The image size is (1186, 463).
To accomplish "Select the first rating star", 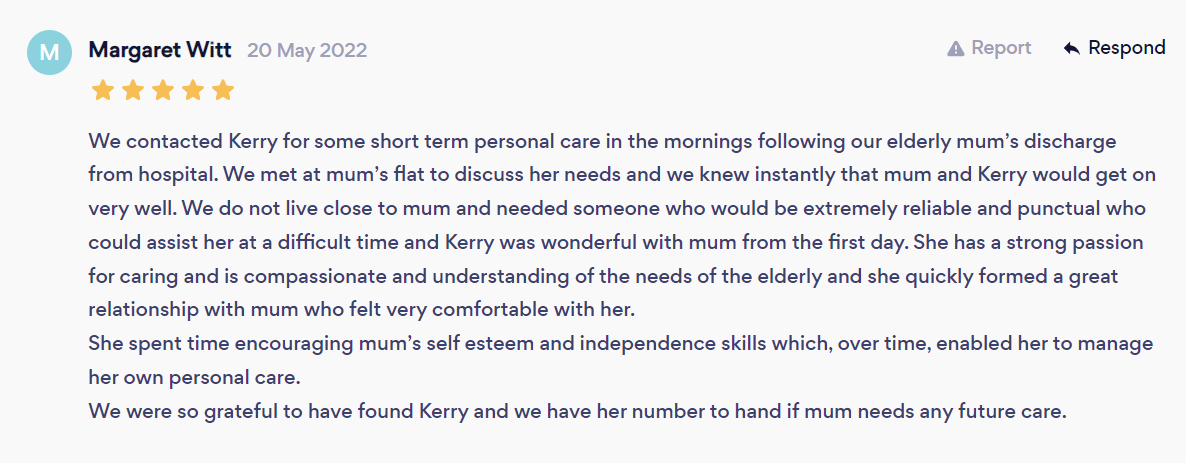I will (102, 91).
